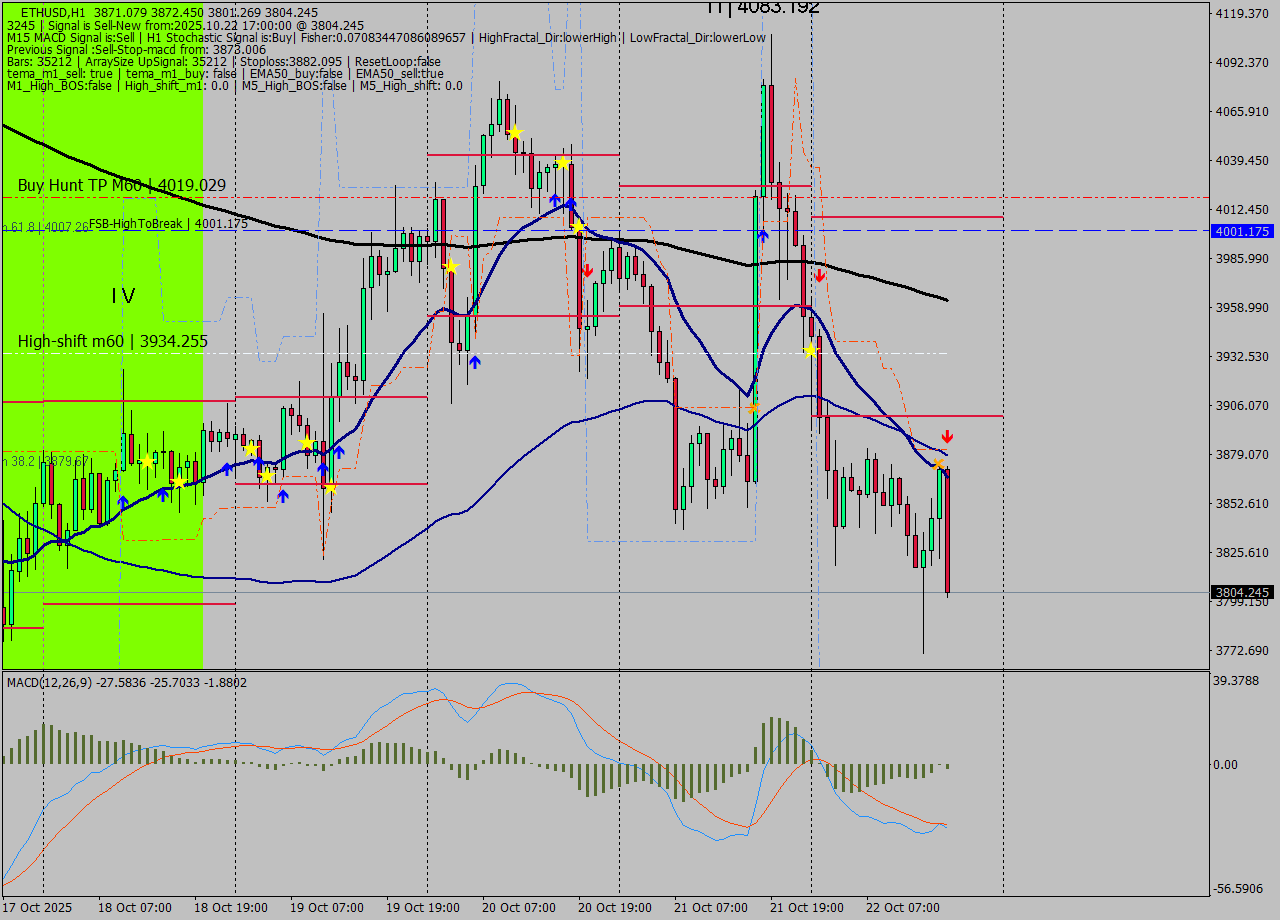Click the 17 Oct 2025 date label
This screenshot has width=1280, height=920.
[38, 908]
